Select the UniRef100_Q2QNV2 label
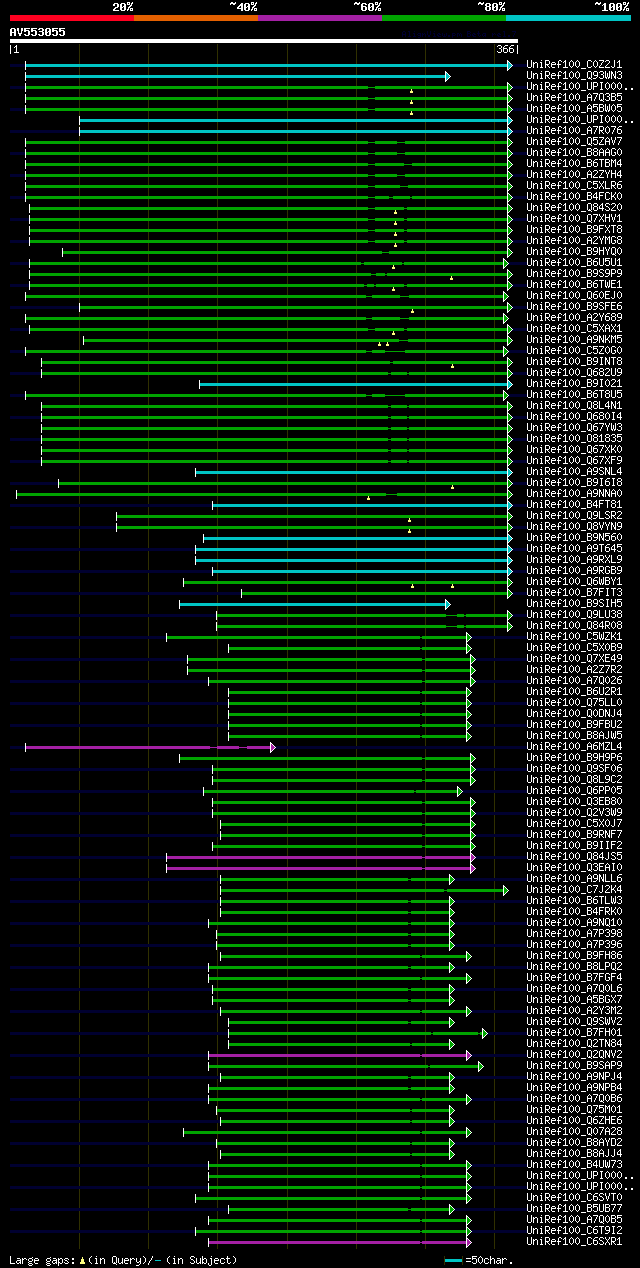The height and width of the screenshot is (1268, 640). [x=574, y=1055]
